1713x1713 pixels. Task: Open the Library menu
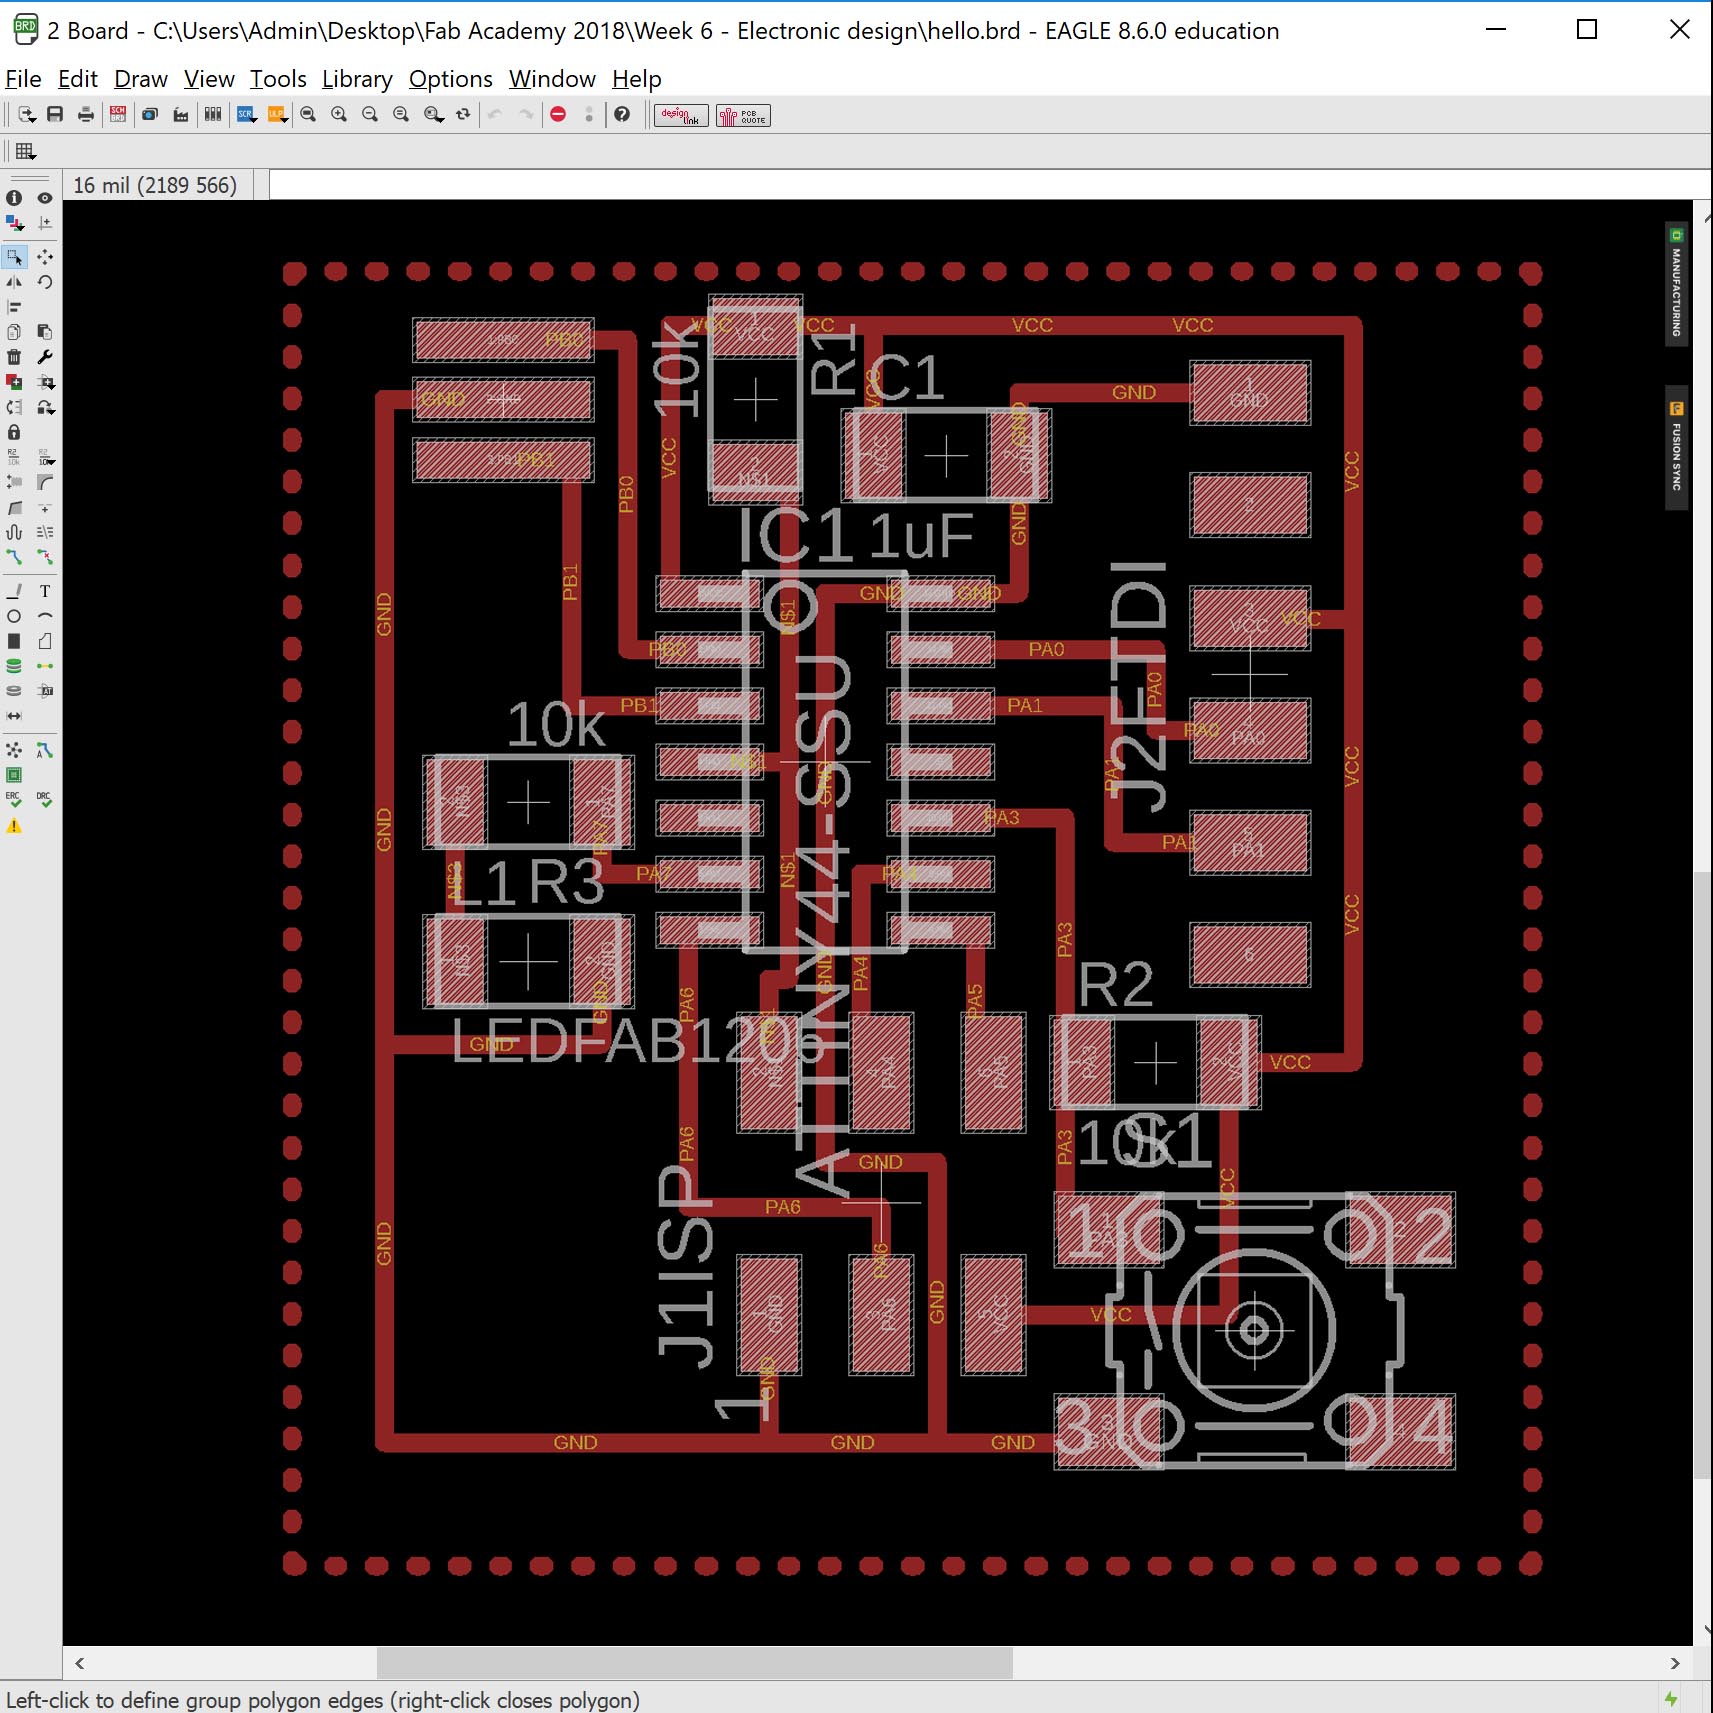(x=357, y=79)
